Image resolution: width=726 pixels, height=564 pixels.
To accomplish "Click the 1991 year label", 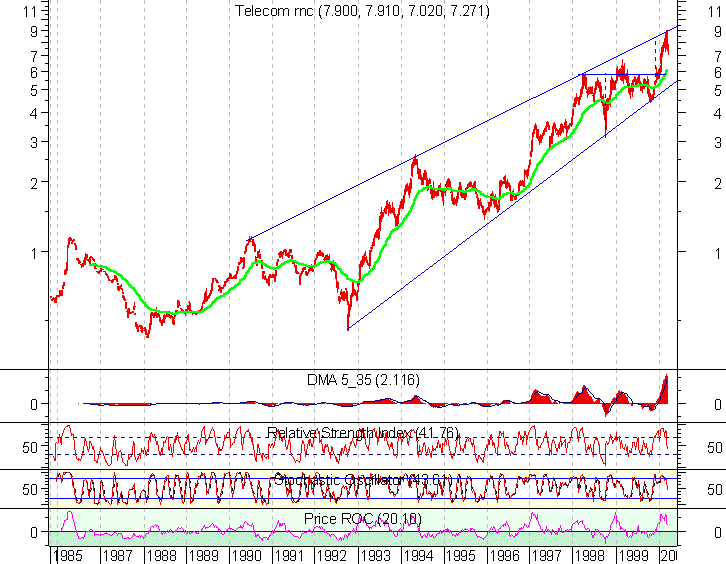I will point(289,555).
